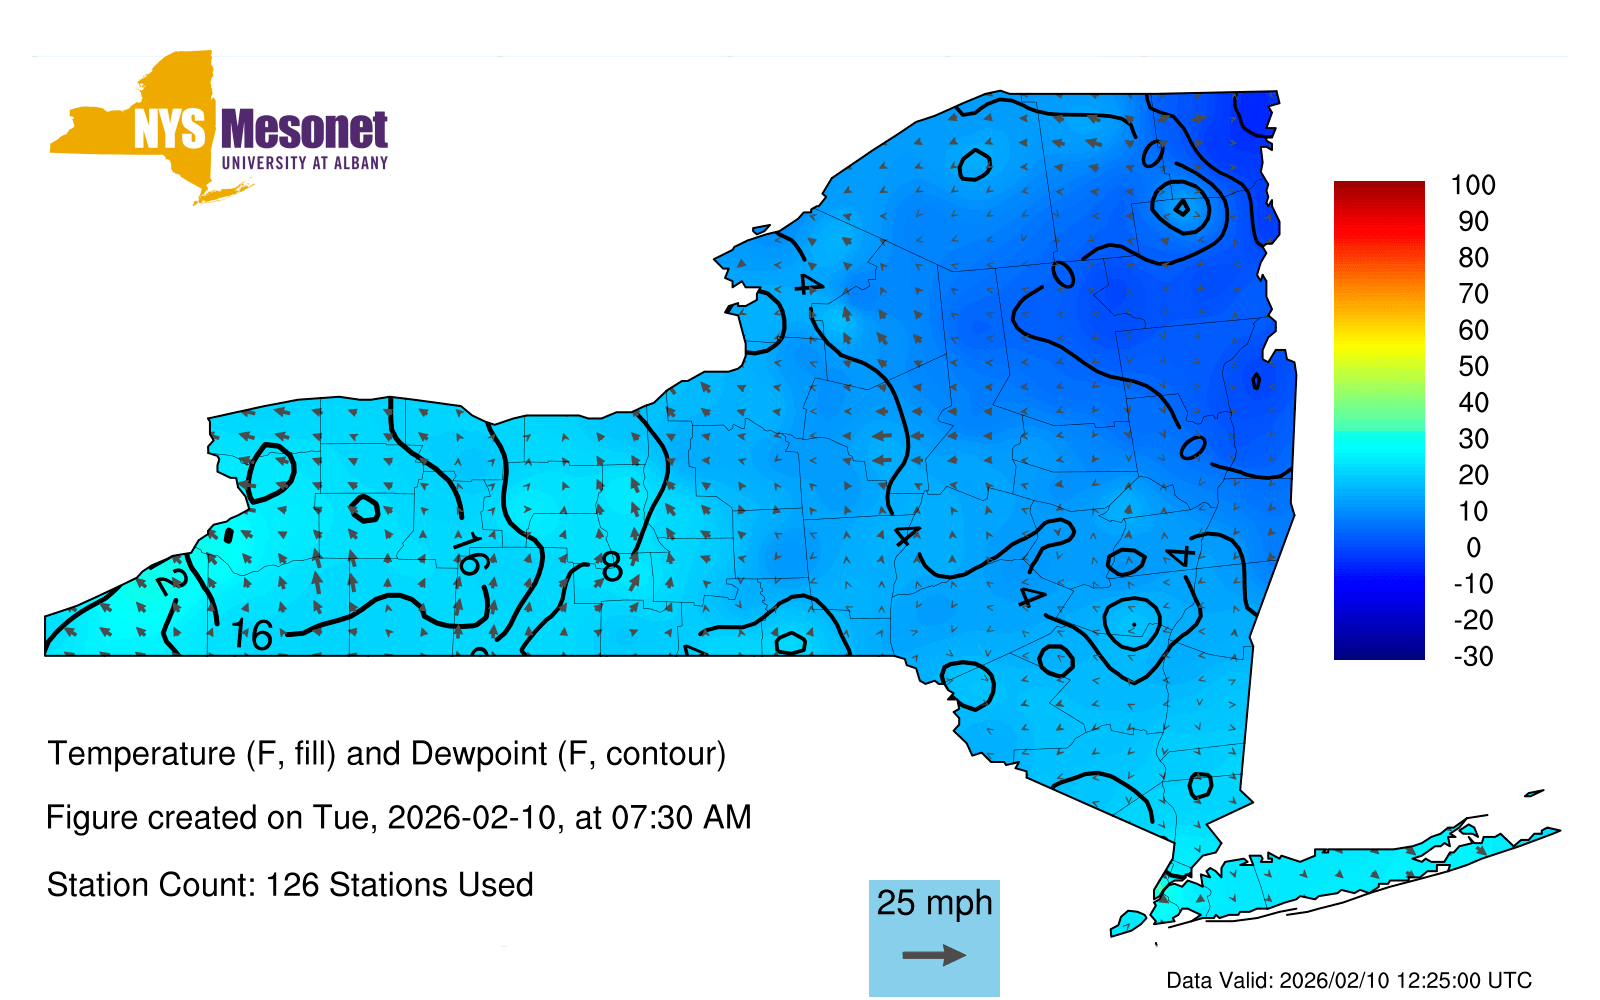Click the dark blue bottom of color bar

point(1378,650)
